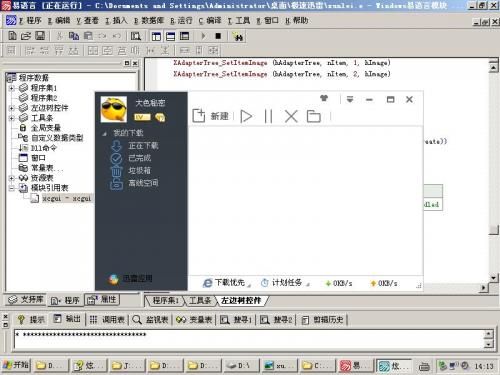Open 计划任务 scheduled tasks menu
This screenshot has height=375, width=500.
(x=285, y=283)
